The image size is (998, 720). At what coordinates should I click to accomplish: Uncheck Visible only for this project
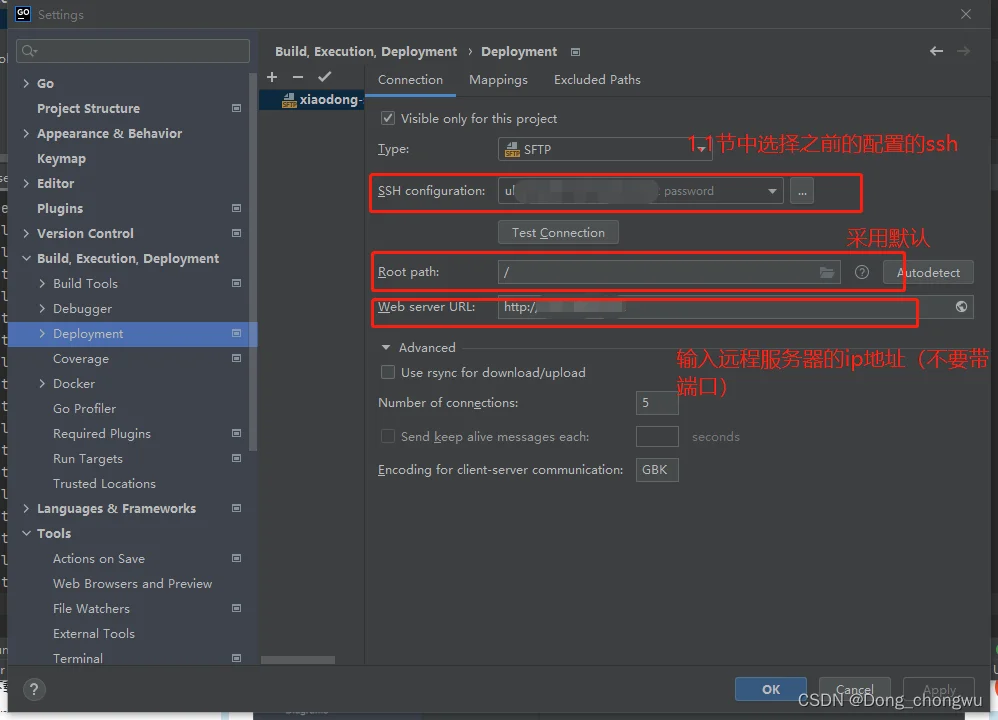click(388, 118)
